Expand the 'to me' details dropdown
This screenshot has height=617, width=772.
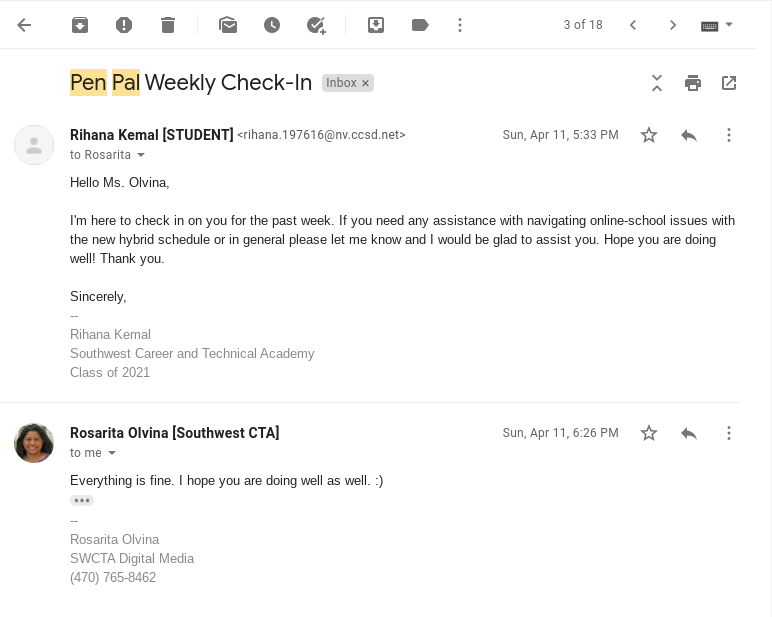(x=112, y=453)
